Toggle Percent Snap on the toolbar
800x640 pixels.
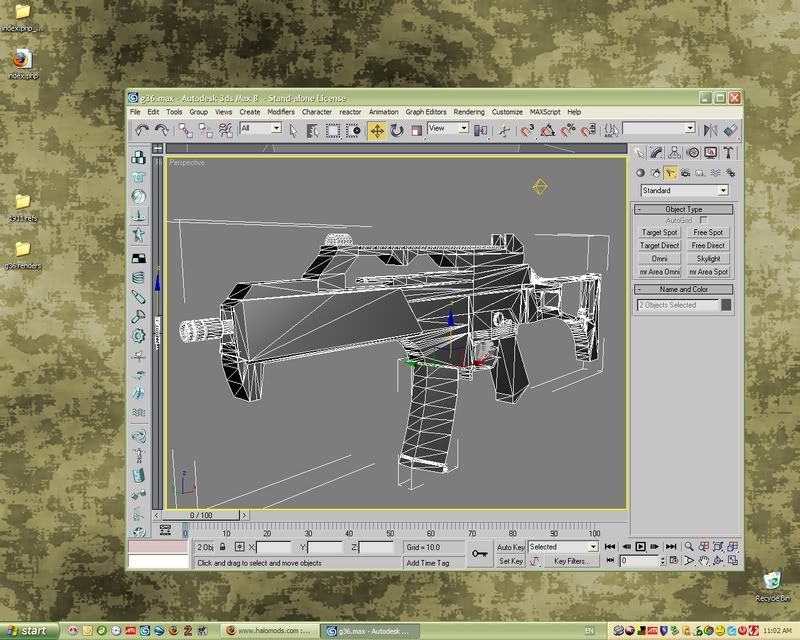tap(568, 131)
